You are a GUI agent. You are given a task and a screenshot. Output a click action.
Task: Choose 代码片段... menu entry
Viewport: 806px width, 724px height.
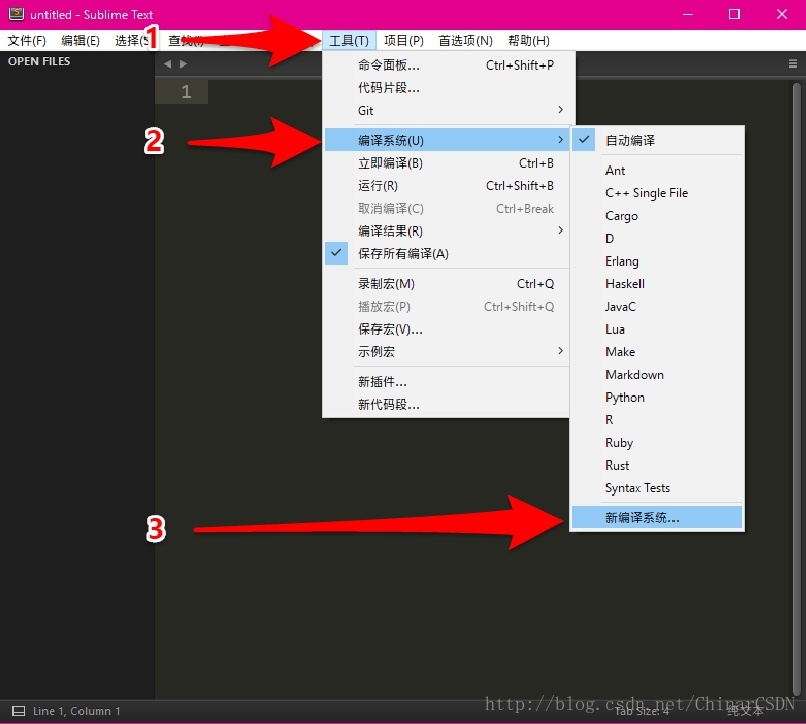pyautogui.click(x=446, y=88)
